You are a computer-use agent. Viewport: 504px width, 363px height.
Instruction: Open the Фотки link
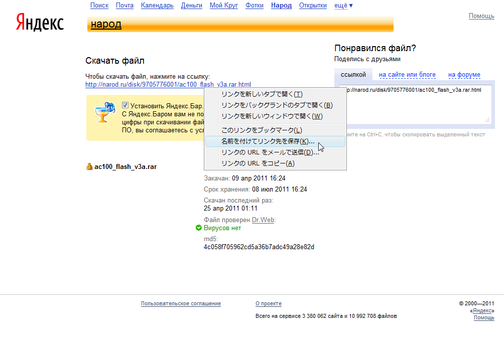point(254,5)
